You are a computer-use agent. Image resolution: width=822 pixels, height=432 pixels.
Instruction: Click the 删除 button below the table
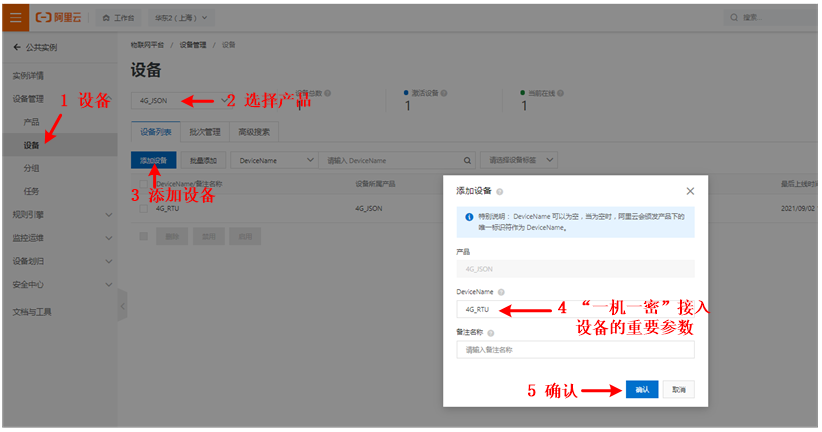(172, 236)
